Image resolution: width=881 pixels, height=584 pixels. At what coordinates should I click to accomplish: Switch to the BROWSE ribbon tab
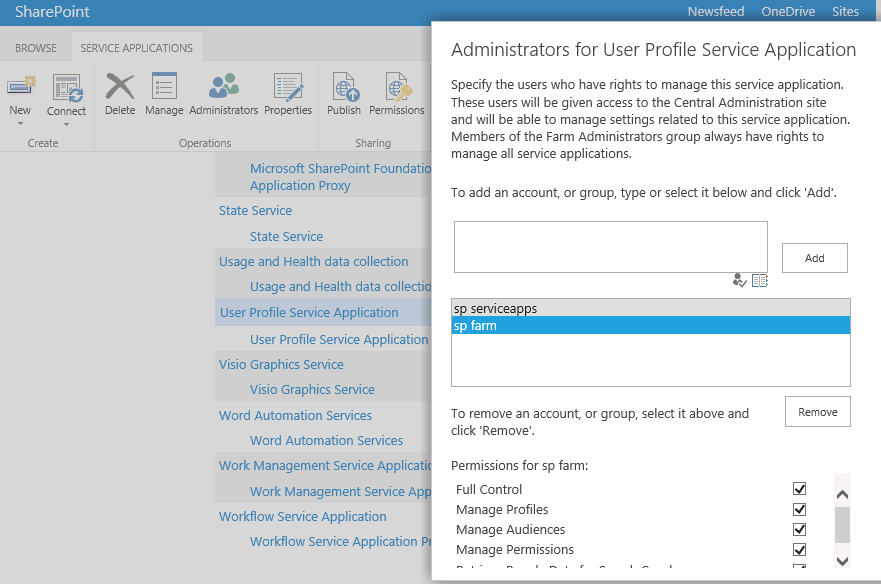click(x=36, y=48)
